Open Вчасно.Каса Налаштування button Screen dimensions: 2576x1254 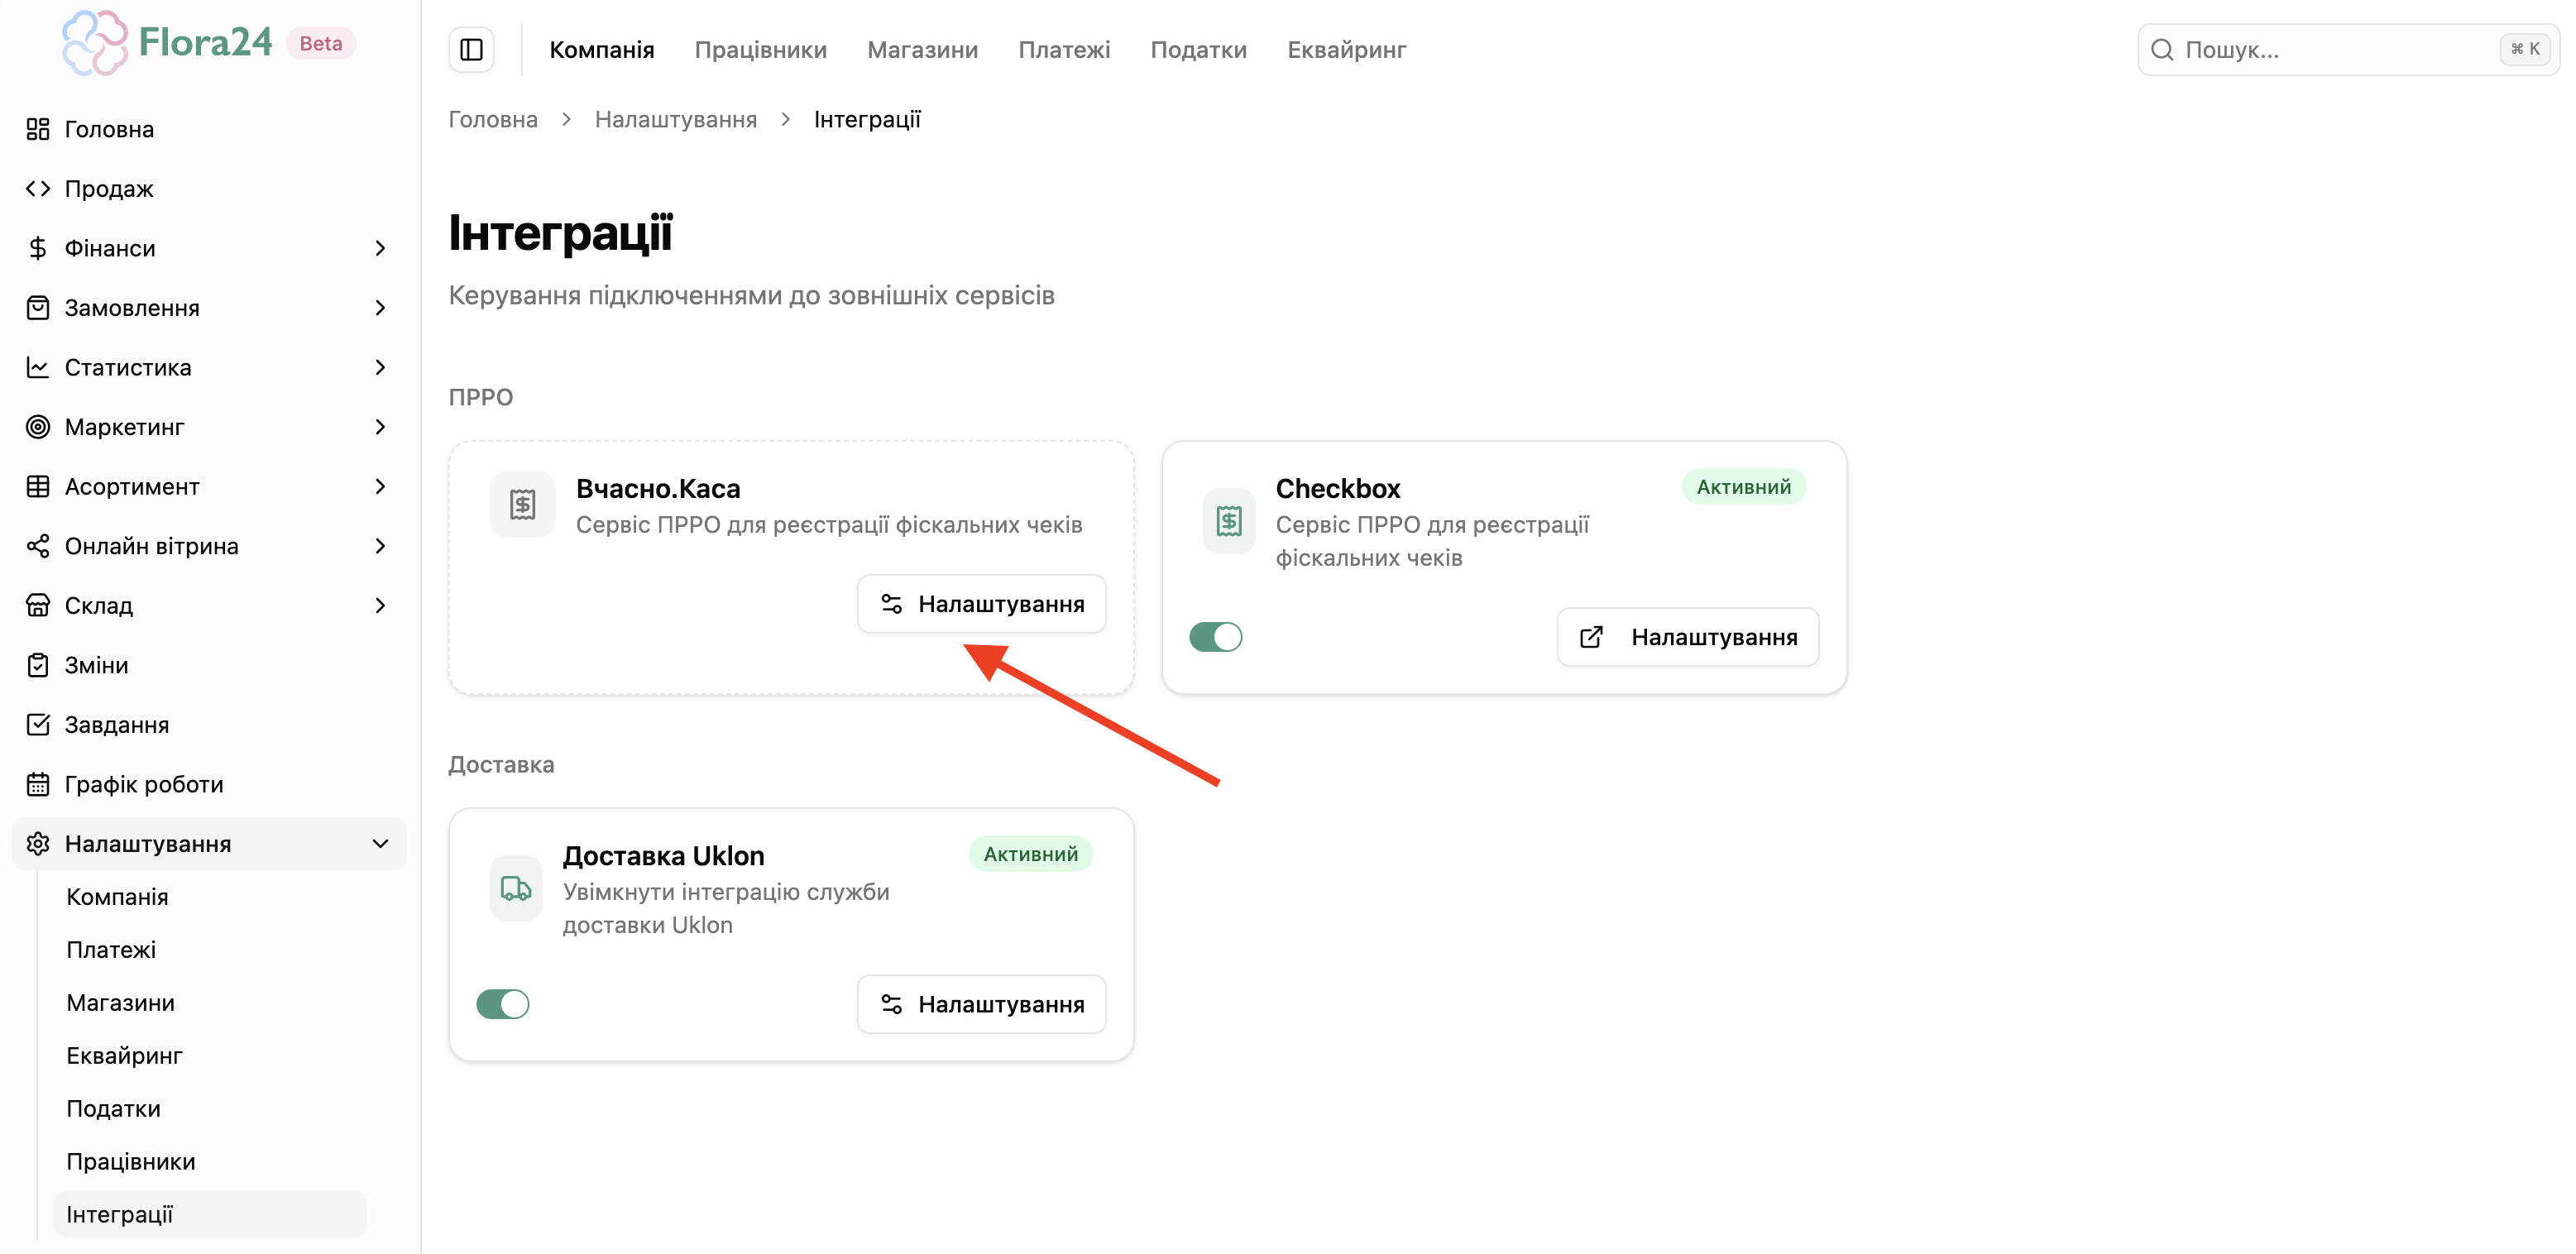(x=981, y=604)
